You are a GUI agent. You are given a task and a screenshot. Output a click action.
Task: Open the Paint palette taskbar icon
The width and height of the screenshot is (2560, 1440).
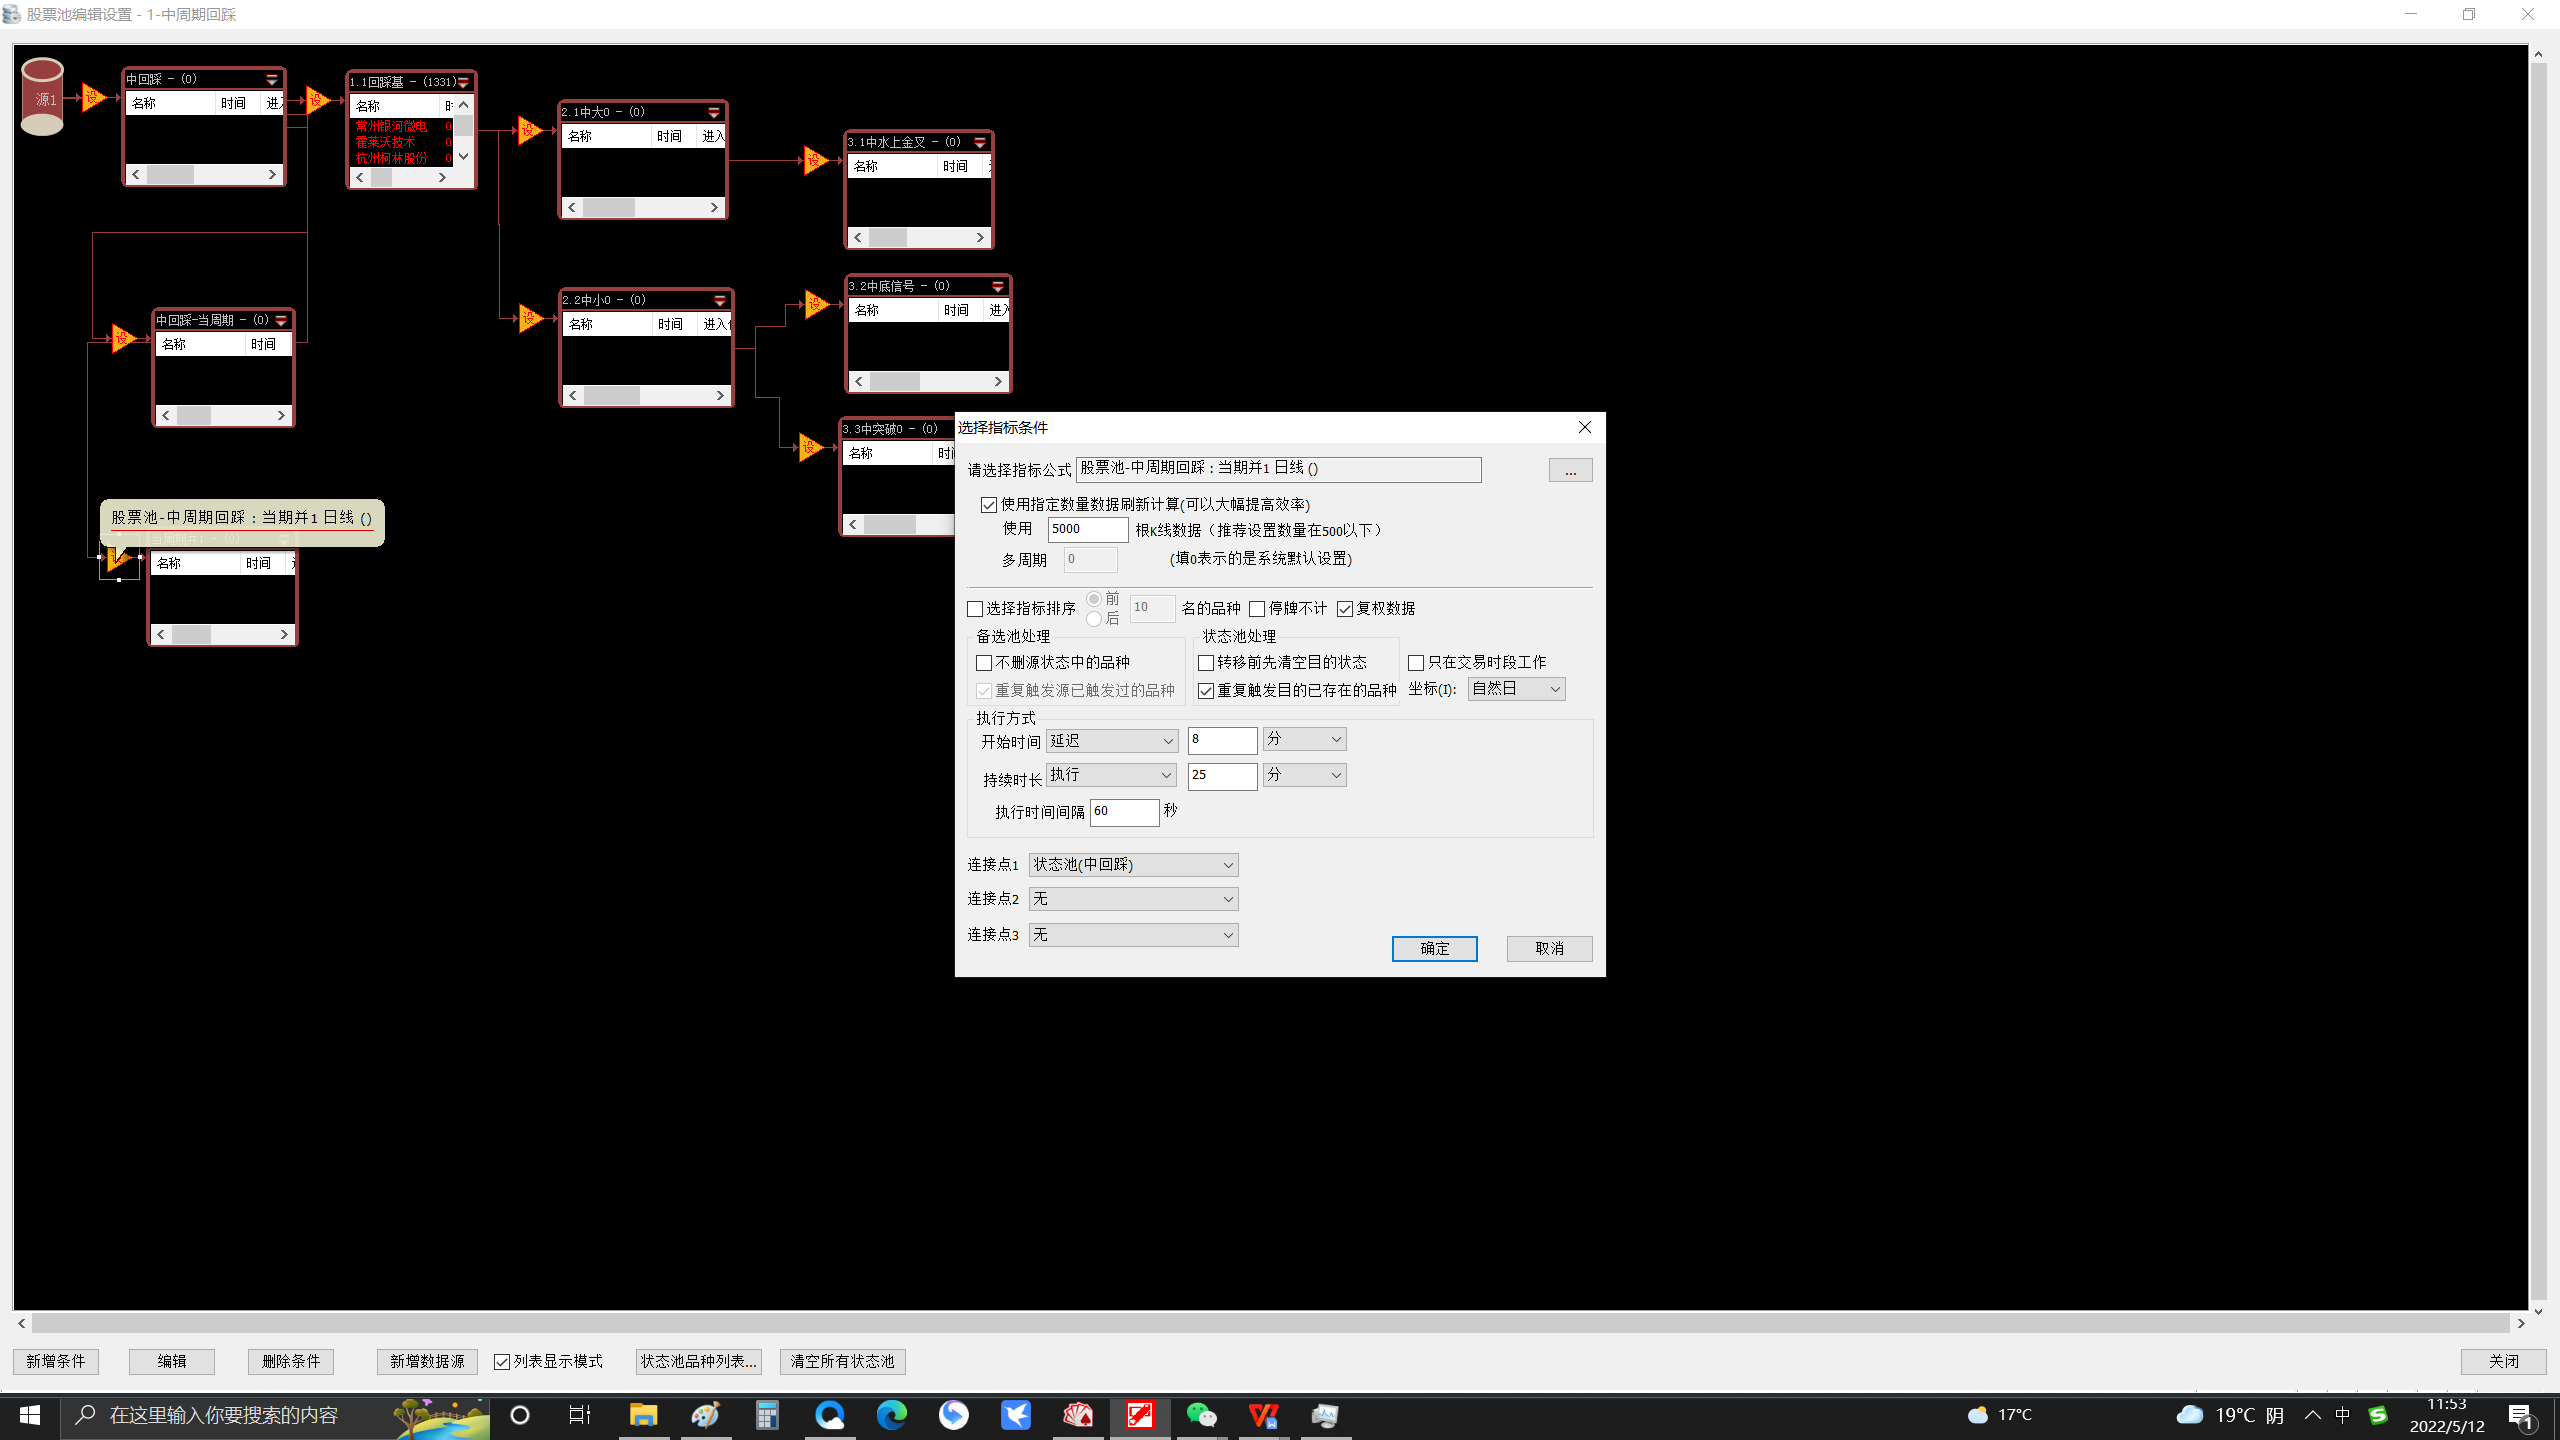pos(705,1415)
